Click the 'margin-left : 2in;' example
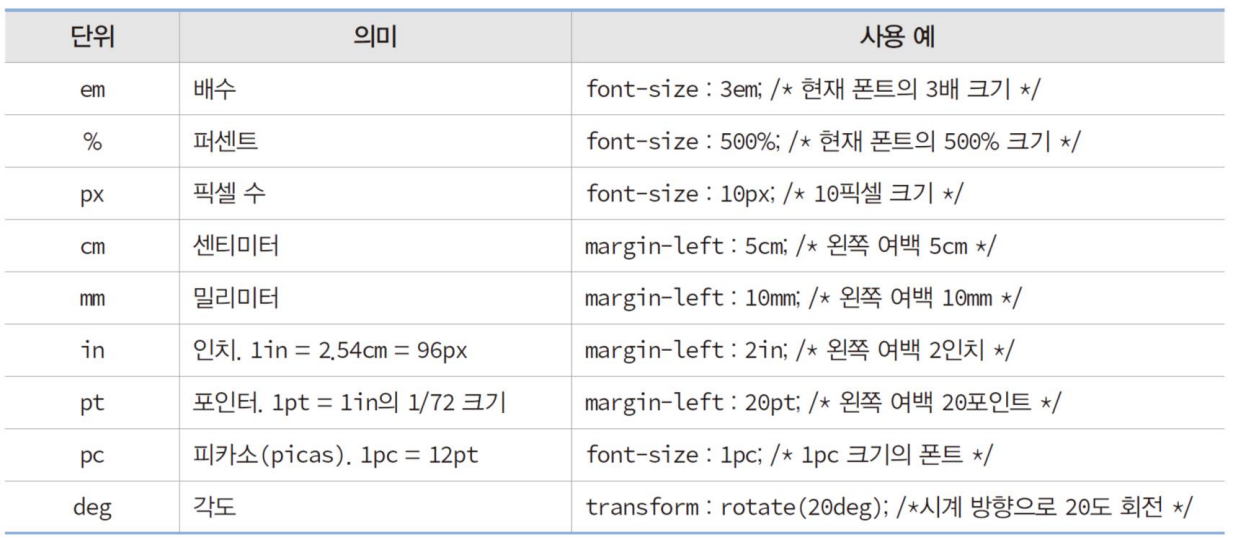 tap(685, 349)
